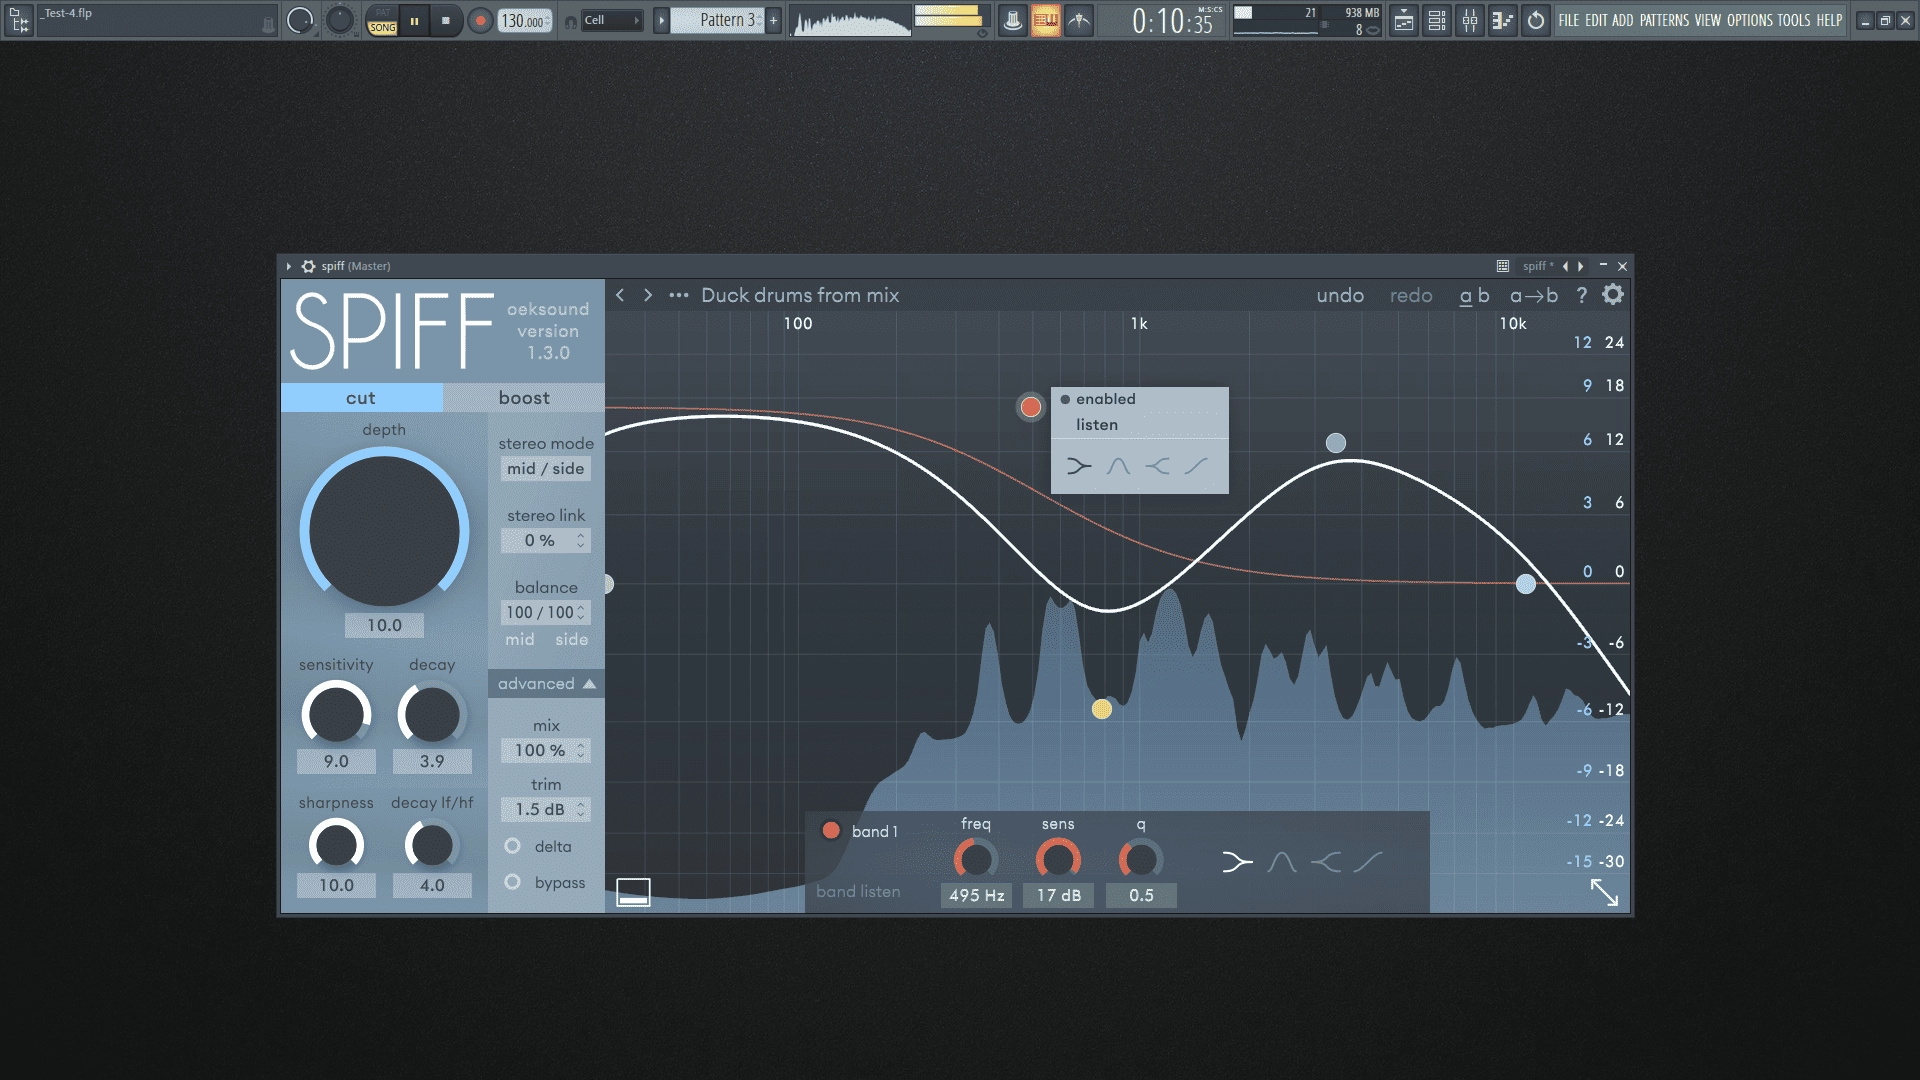Screen dimensions: 1920x1080
Task: Click the sensitivity knob
Action: click(x=336, y=714)
